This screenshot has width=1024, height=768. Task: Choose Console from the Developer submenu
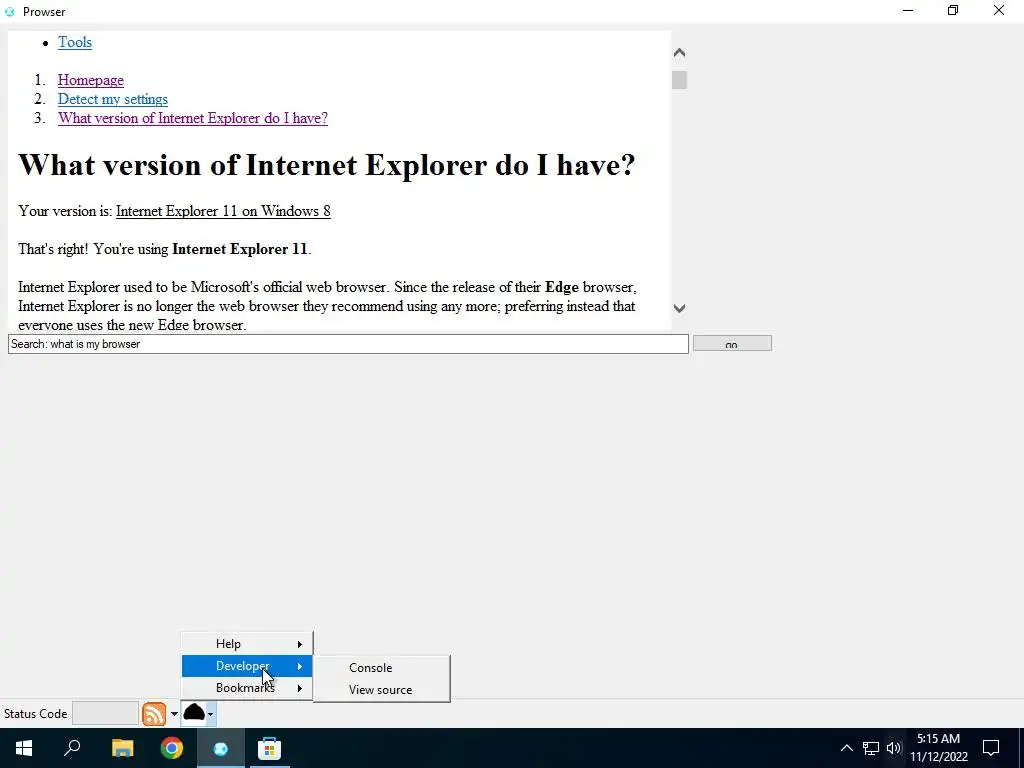coord(381,667)
